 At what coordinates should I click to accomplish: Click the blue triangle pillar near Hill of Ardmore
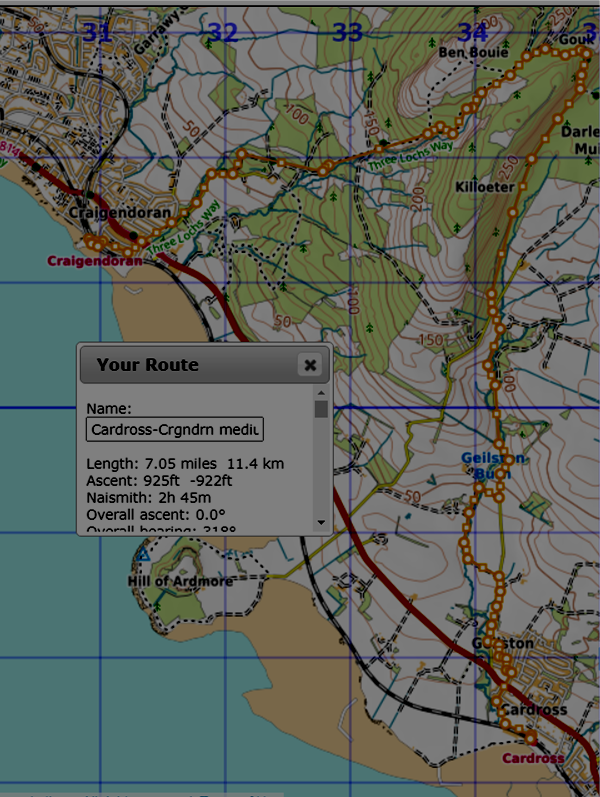click(144, 553)
